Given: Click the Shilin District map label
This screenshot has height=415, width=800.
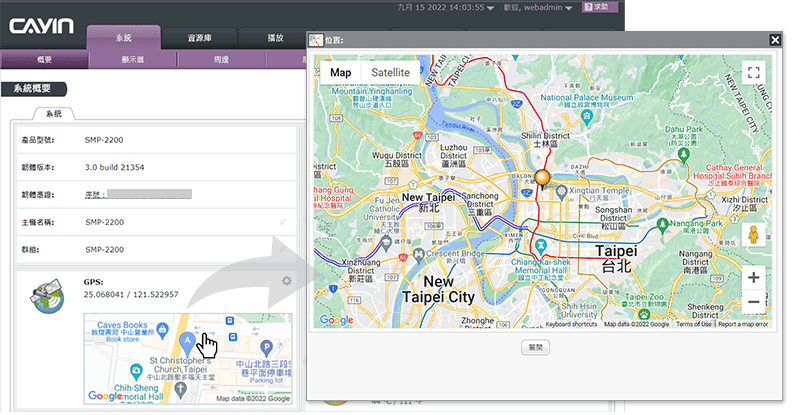Looking at the screenshot, I should click(x=545, y=140).
